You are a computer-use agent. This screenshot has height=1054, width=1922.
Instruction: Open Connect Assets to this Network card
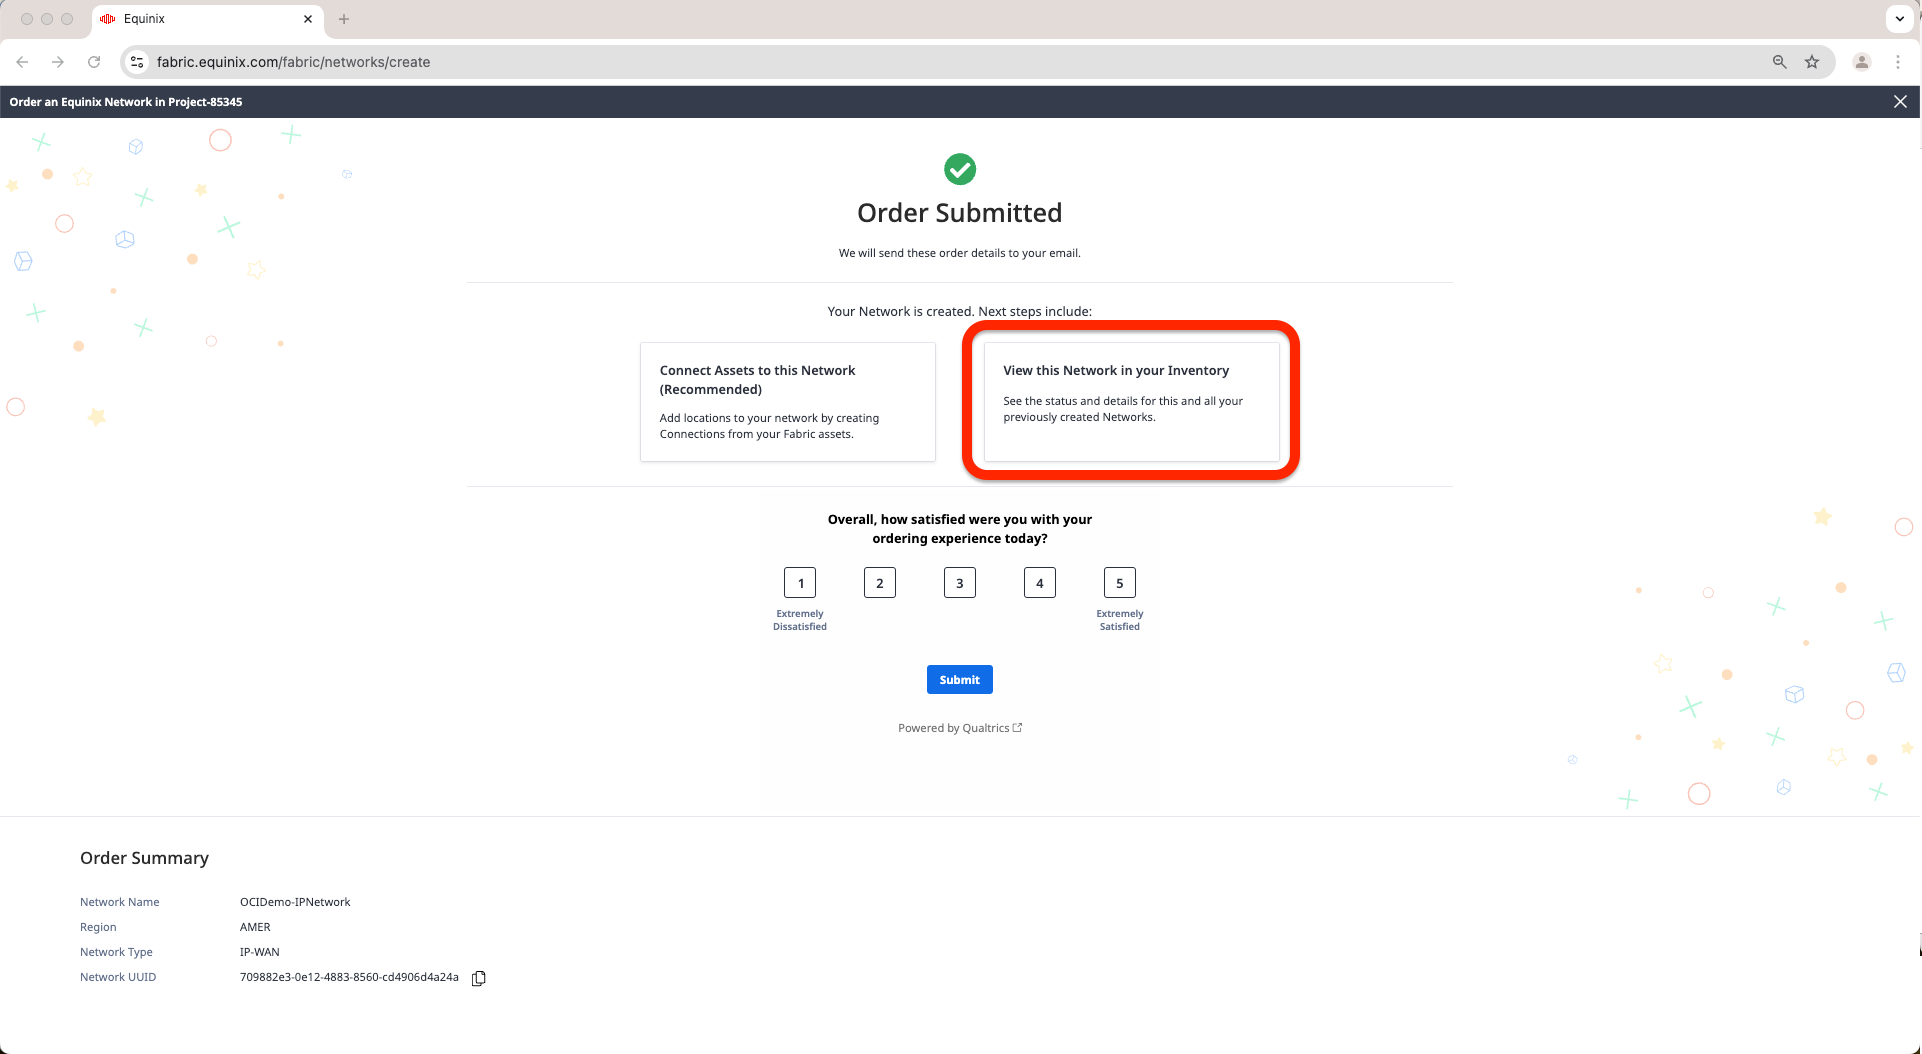click(788, 402)
